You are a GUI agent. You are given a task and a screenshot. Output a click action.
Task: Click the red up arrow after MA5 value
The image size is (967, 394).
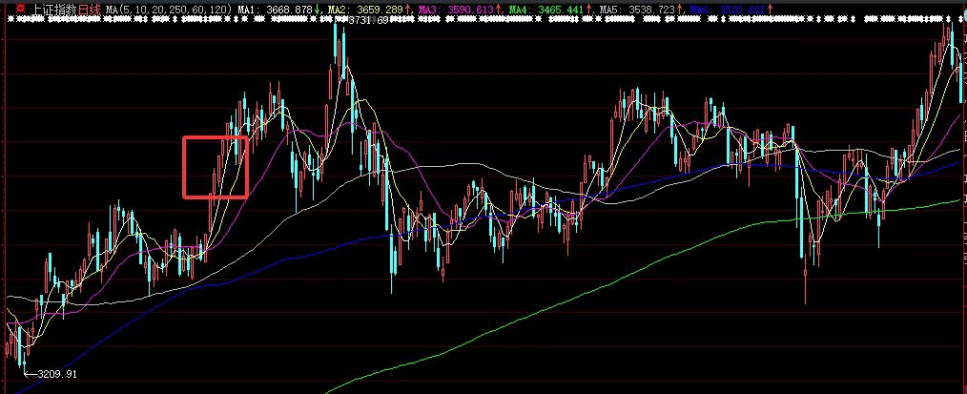coord(679,9)
